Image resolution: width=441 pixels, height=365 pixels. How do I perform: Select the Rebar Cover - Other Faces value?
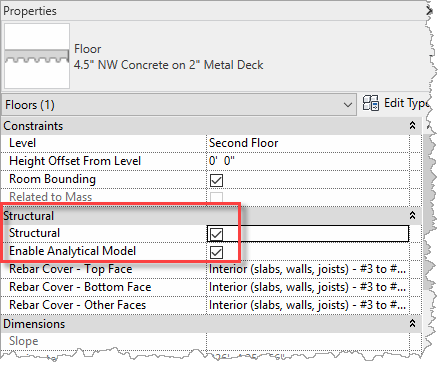[x=307, y=305]
